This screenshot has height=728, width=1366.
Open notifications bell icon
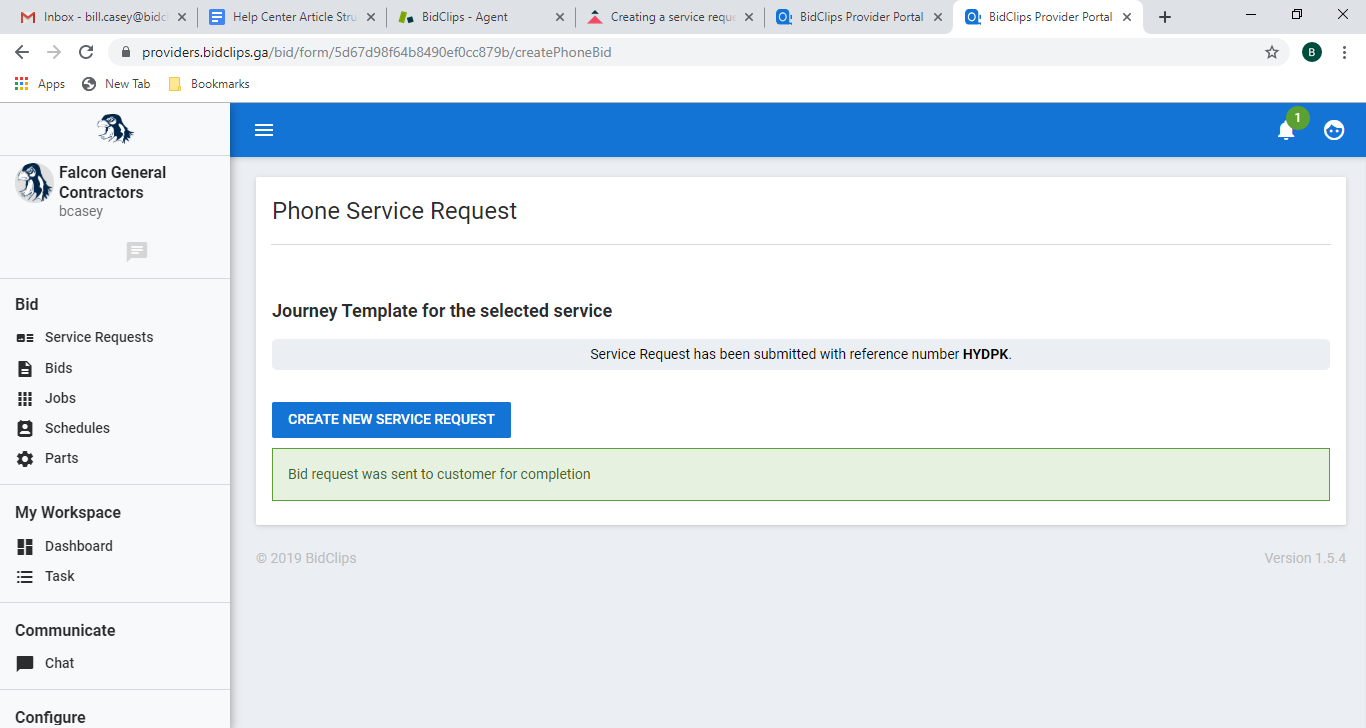coord(1286,130)
